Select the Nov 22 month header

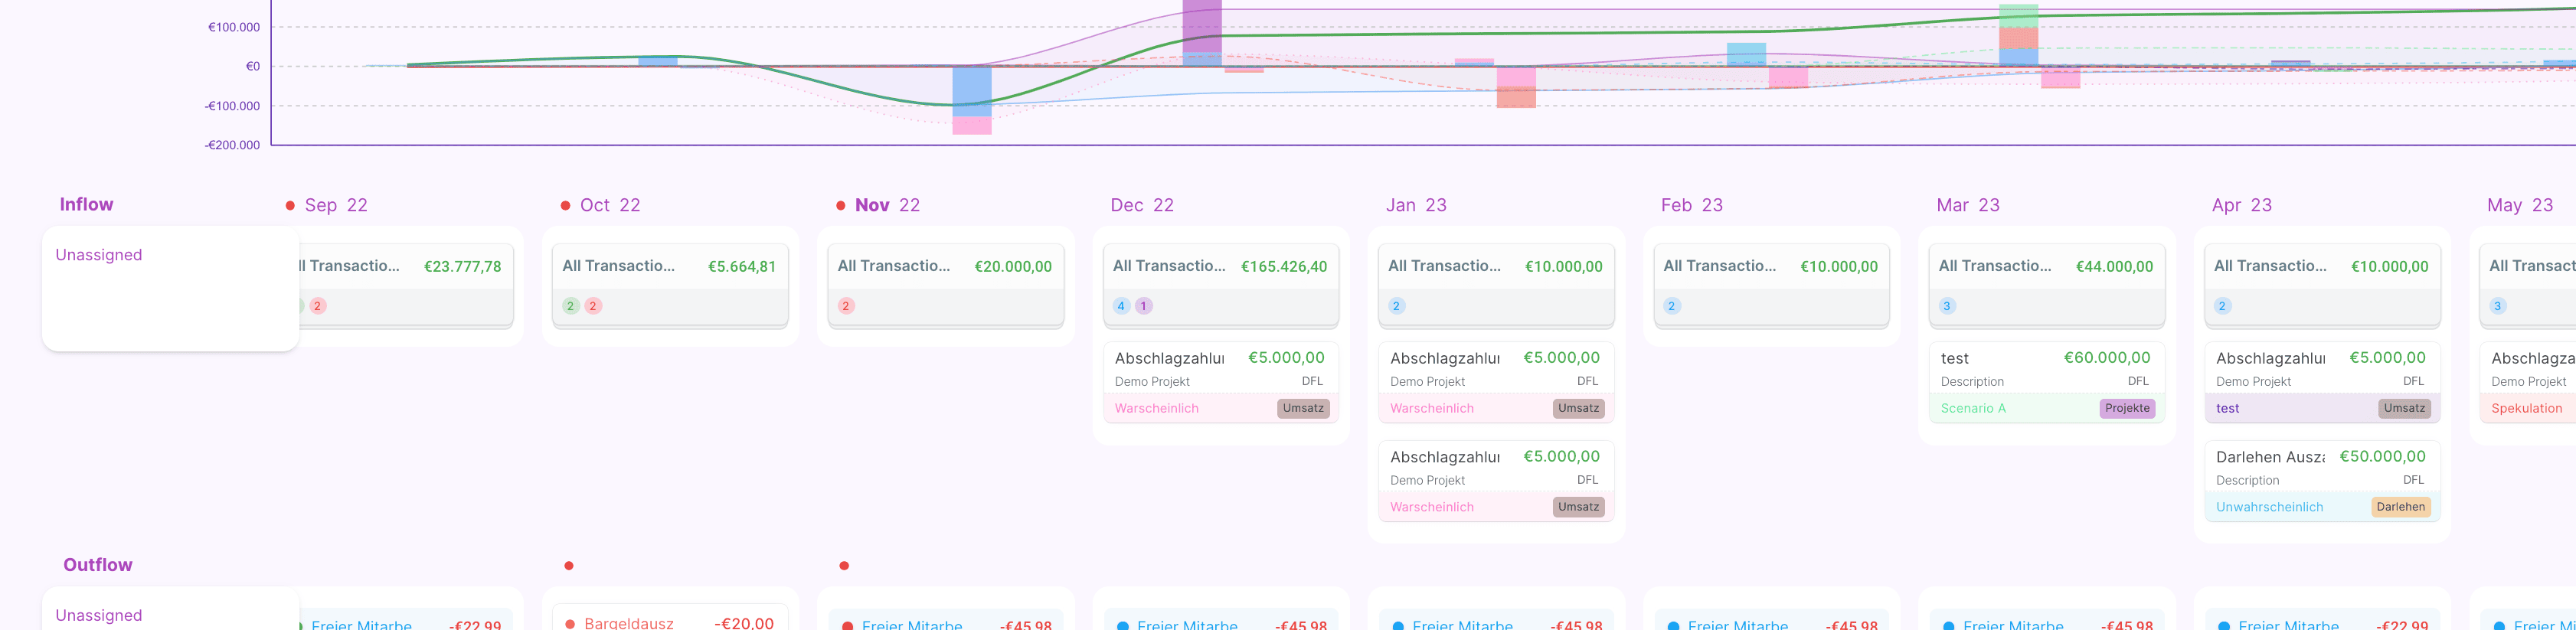click(887, 205)
